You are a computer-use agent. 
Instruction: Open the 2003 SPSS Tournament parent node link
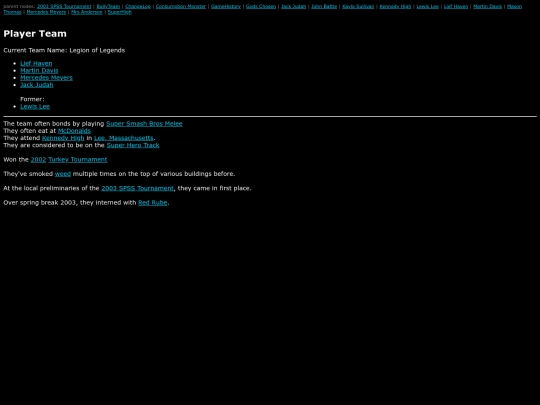[64, 6]
